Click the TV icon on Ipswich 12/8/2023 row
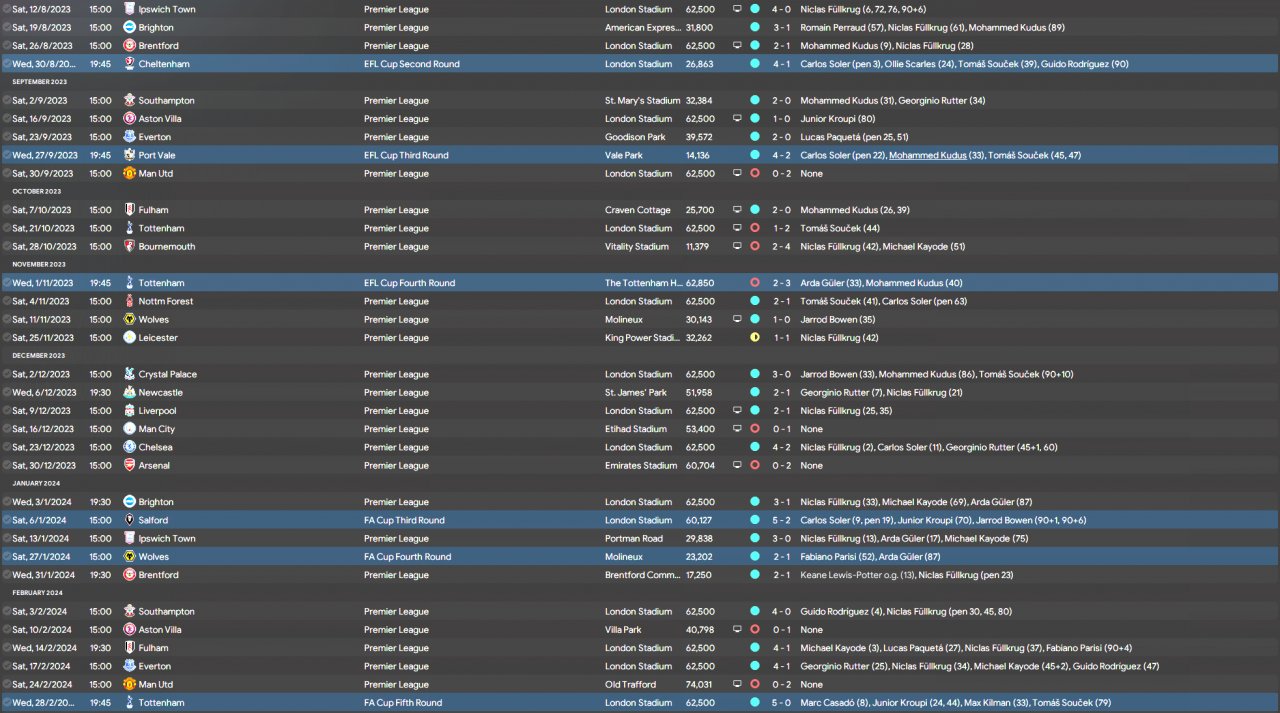 [x=737, y=9]
